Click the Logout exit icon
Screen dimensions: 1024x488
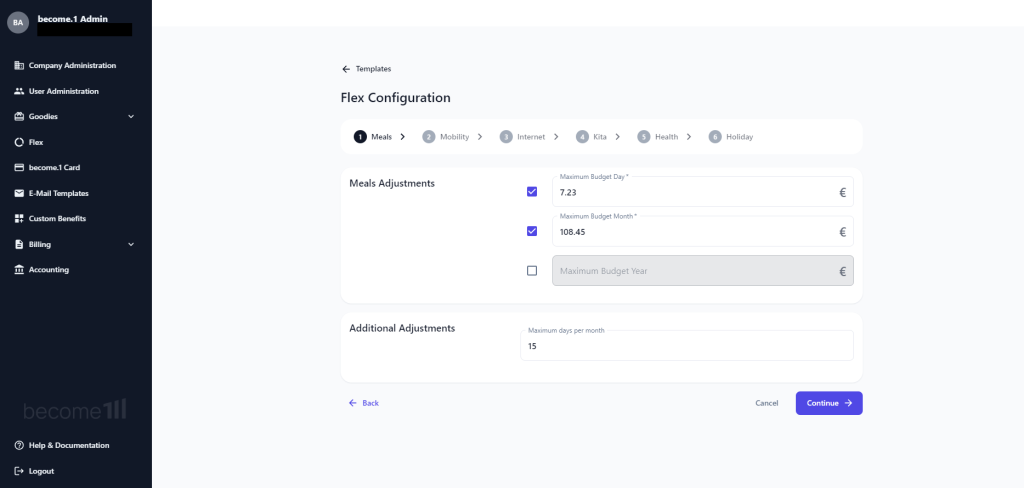[19, 471]
